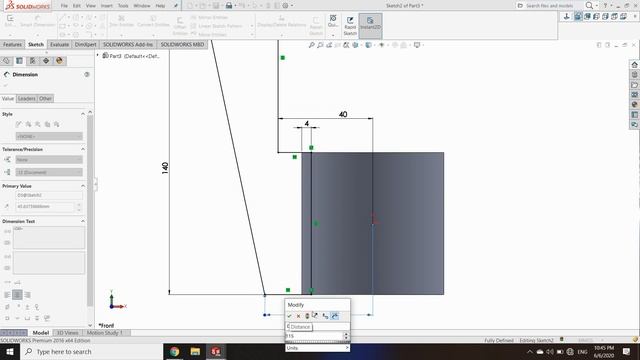640x360 pixels.
Task: Open the Style <NONE> dropdown
Action: 49,136
